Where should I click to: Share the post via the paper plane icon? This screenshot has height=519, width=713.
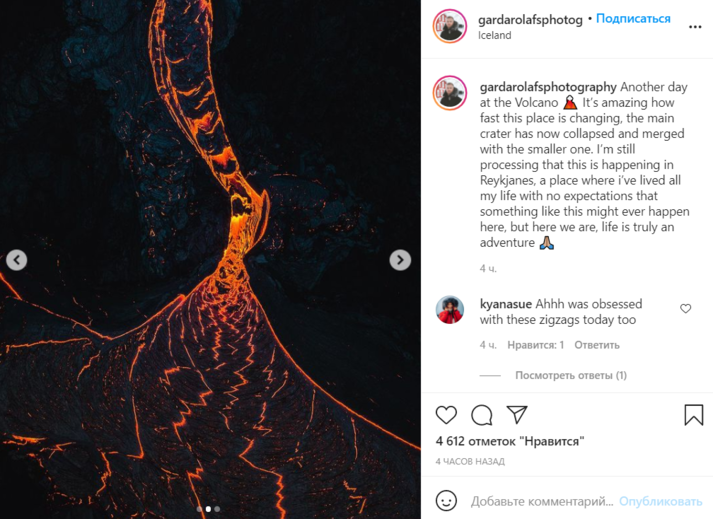click(x=517, y=415)
